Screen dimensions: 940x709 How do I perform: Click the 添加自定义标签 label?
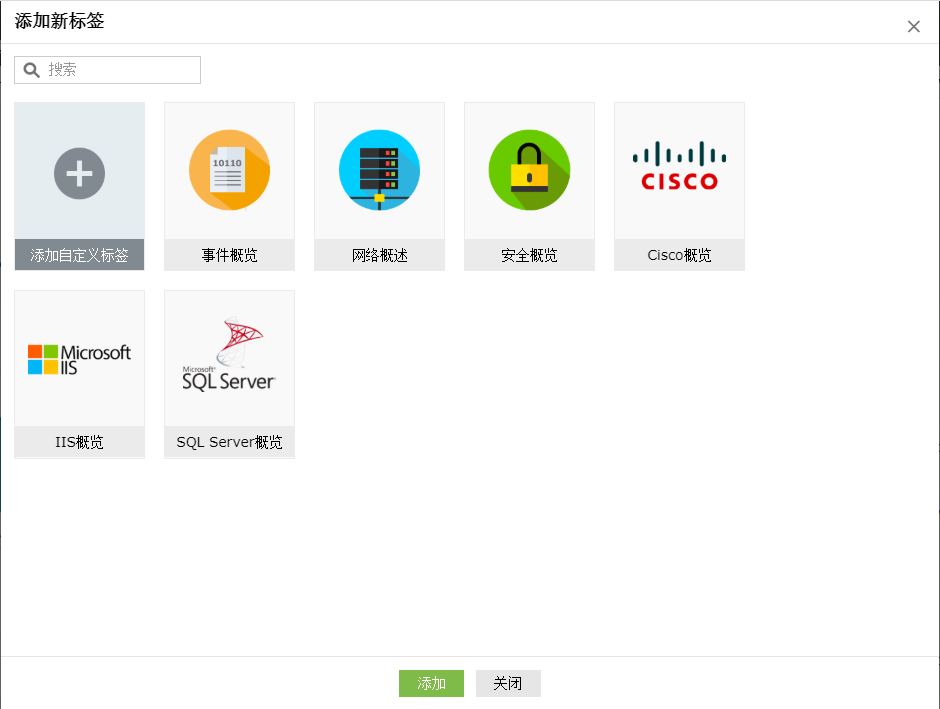click(79, 255)
